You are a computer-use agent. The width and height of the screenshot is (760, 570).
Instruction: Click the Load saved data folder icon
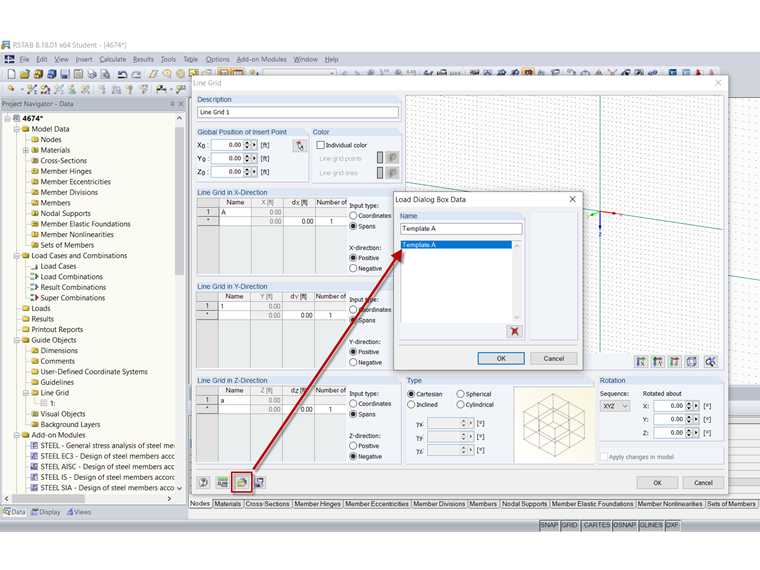[x=241, y=482]
